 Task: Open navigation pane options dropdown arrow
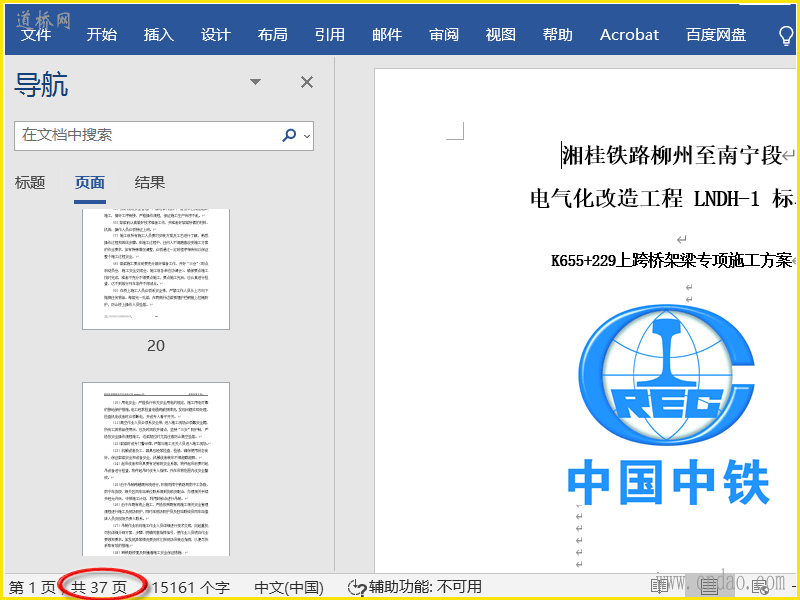coord(255,82)
